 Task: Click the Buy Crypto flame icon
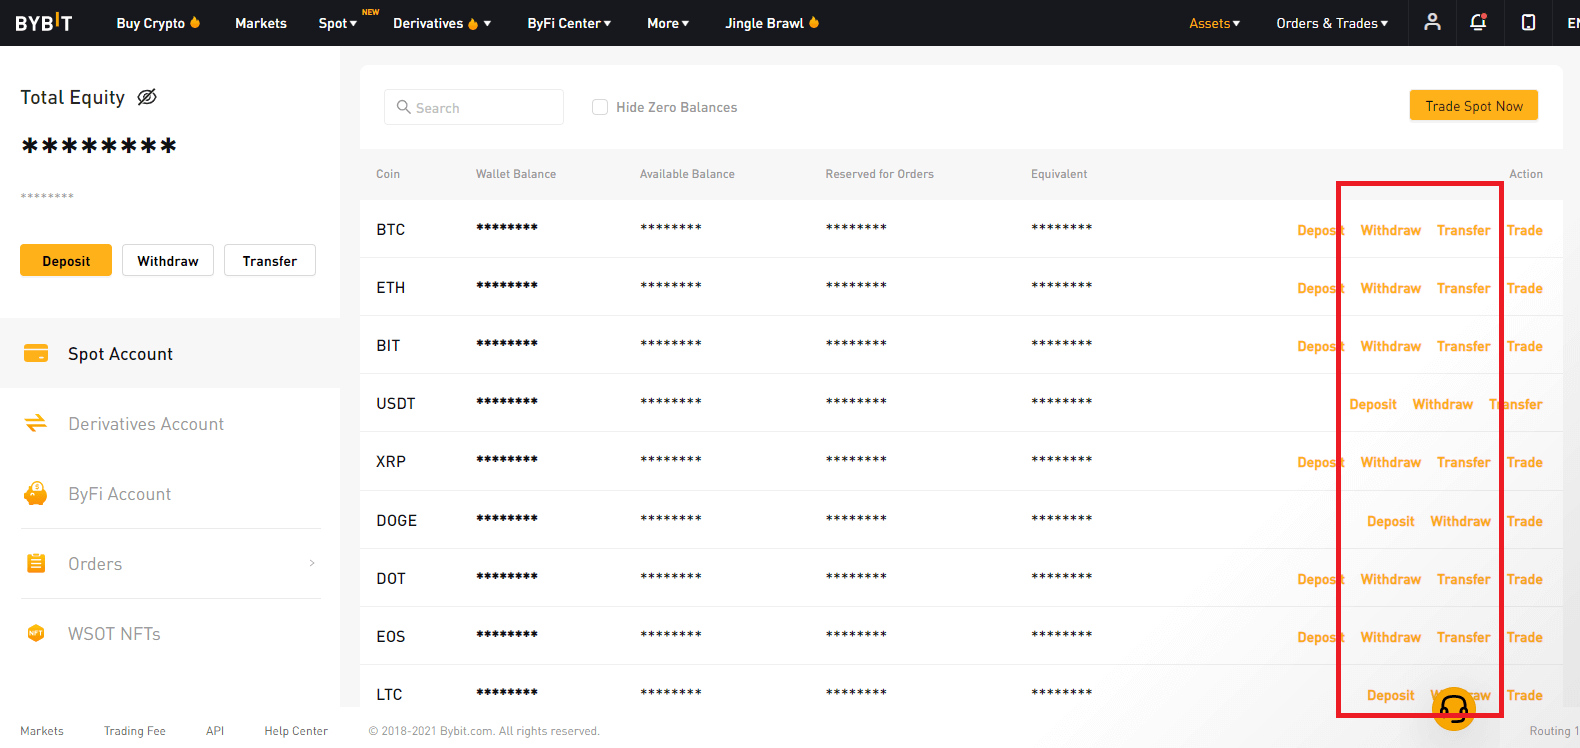point(195,22)
